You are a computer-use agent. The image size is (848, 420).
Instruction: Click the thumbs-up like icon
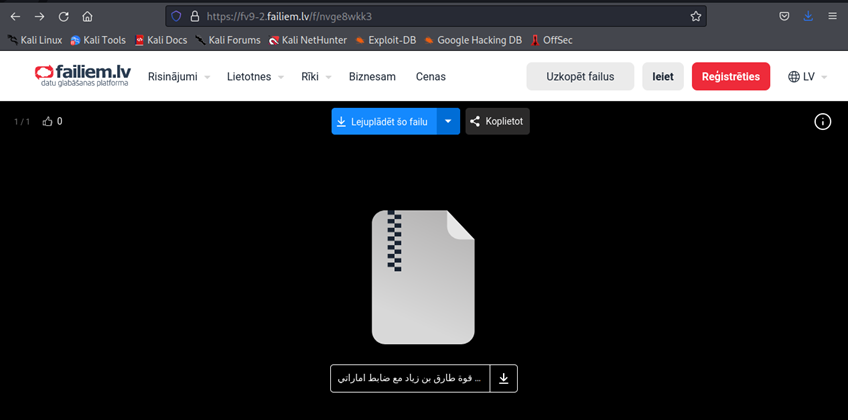tap(48, 122)
